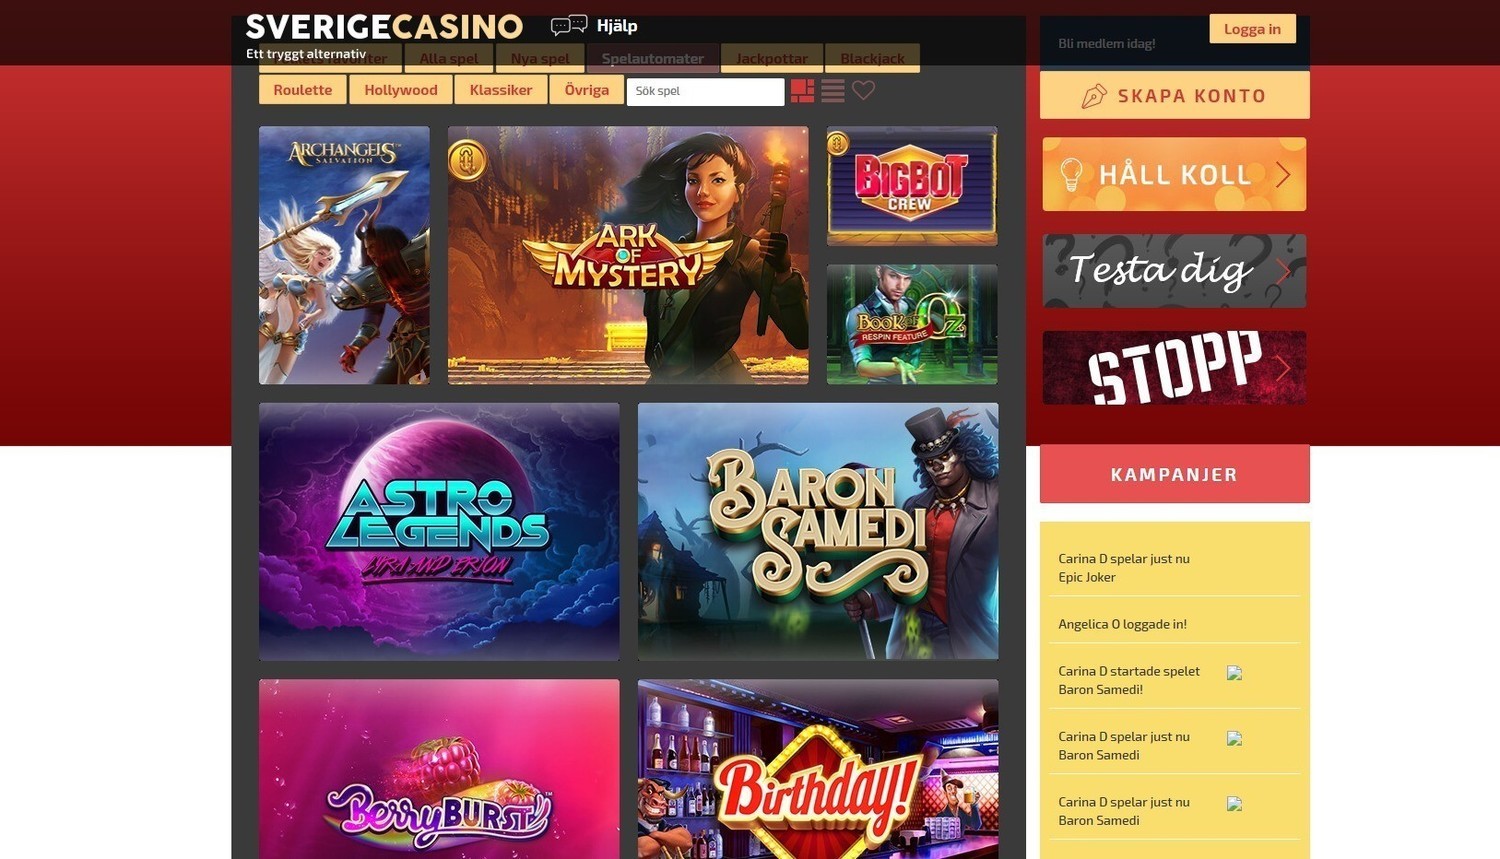Open the Klassiker games tab
This screenshot has height=859, width=1500.
tap(501, 90)
